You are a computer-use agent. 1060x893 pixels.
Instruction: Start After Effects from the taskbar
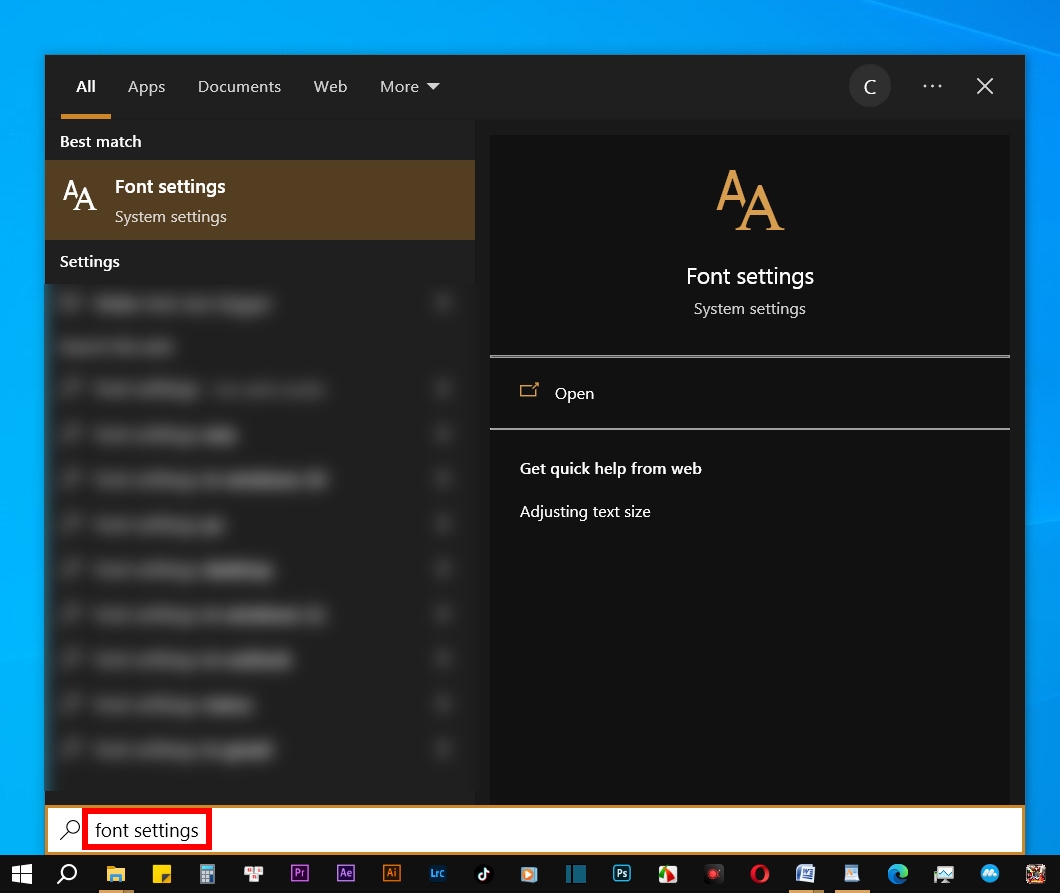[345, 873]
